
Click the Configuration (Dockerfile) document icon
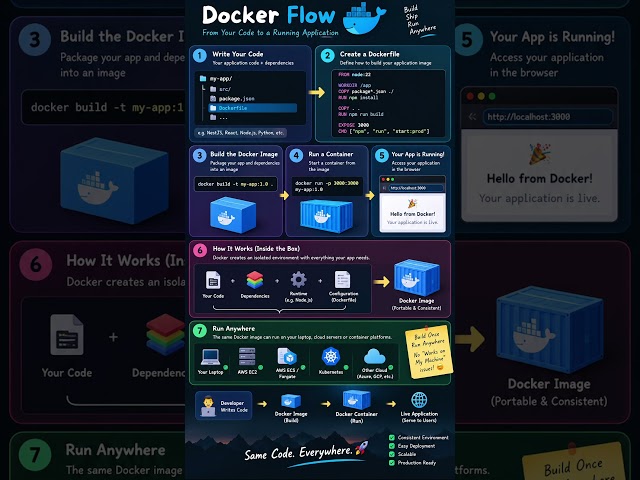point(342,280)
